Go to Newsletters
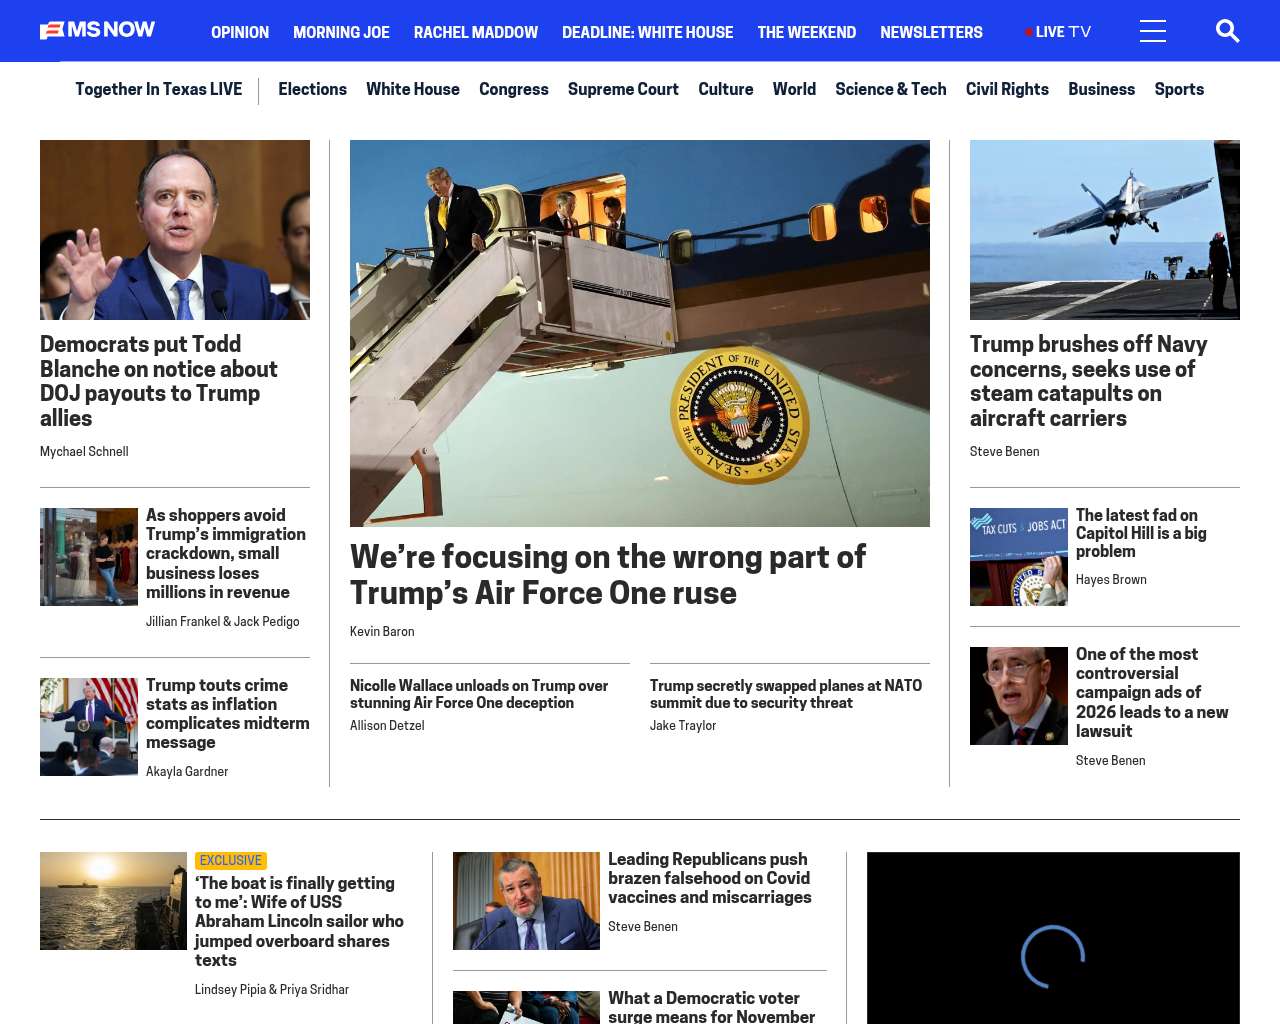Viewport: 1280px width, 1024px height. [931, 32]
